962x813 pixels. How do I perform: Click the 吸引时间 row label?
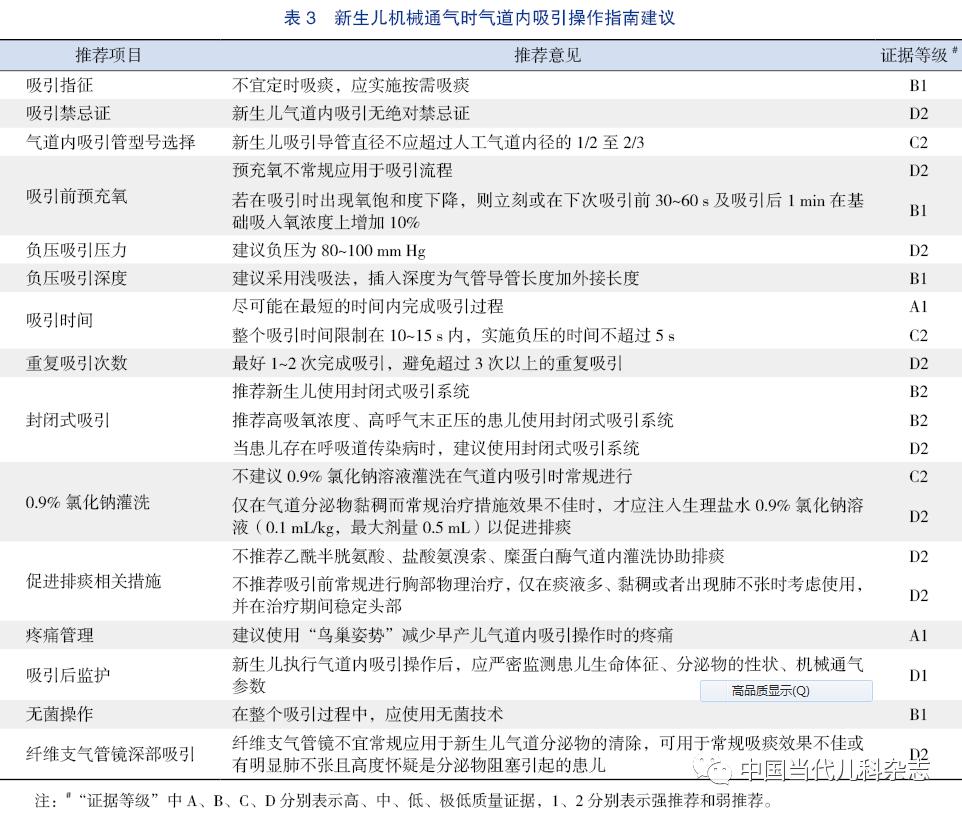[x=60, y=320]
